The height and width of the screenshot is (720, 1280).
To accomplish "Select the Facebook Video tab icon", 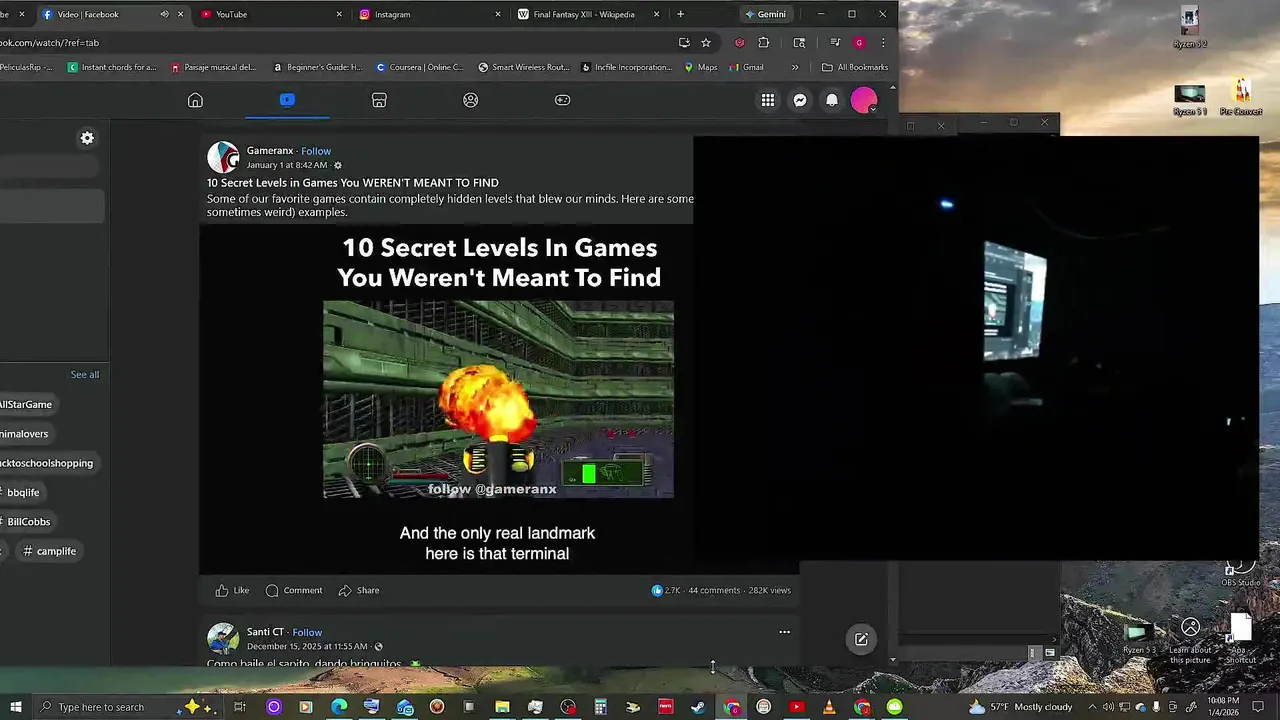I will click(287, 100).
